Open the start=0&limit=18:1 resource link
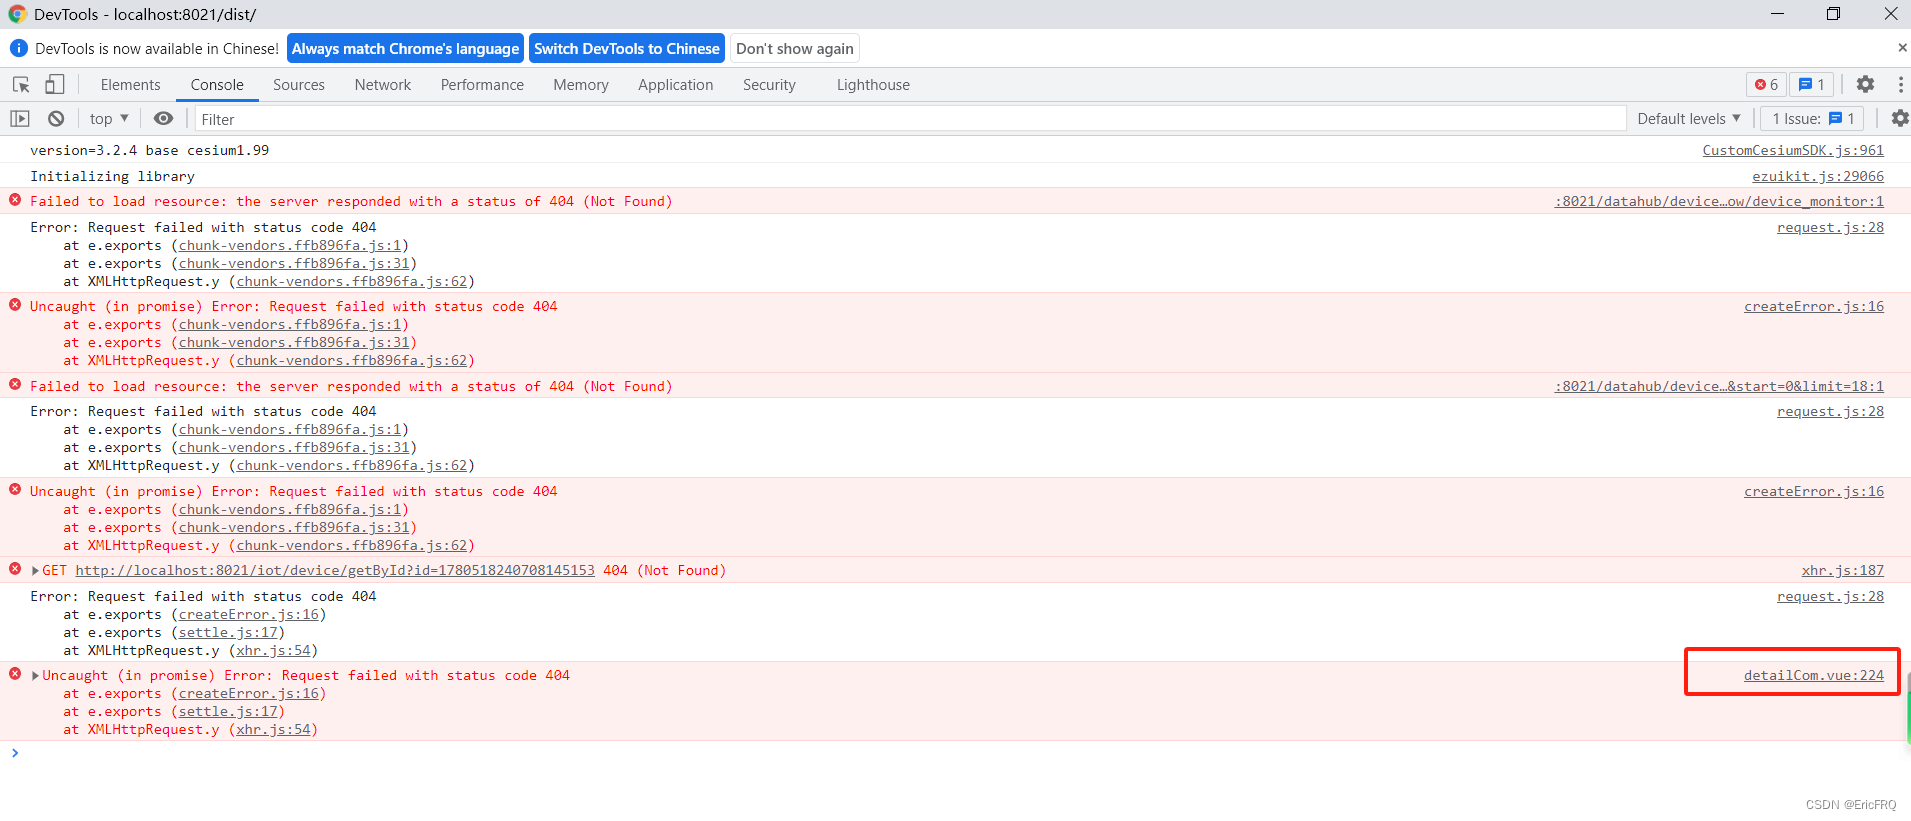The image size is (1911, 821). tap(1719, 387)
